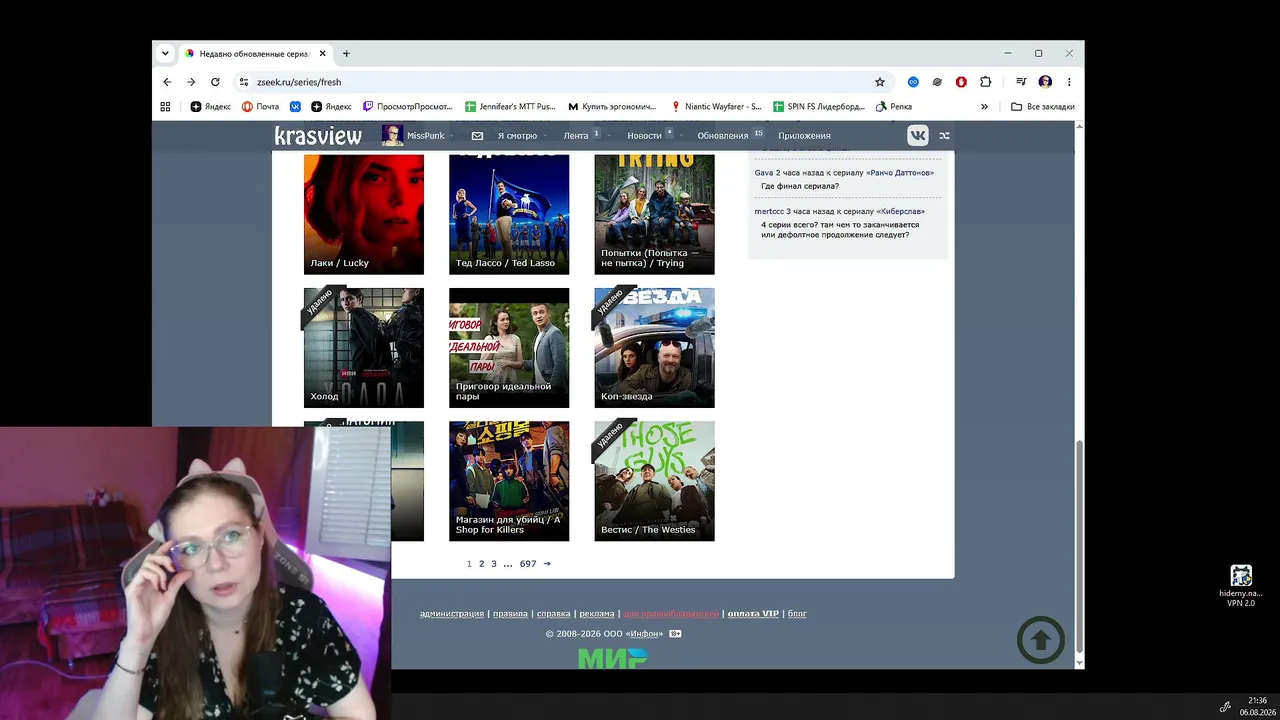Image resolution: width=1280 pixels, height=720 pixels.
Task: Open the Chrome profile avatar
Action: (x=1045, y=82)
